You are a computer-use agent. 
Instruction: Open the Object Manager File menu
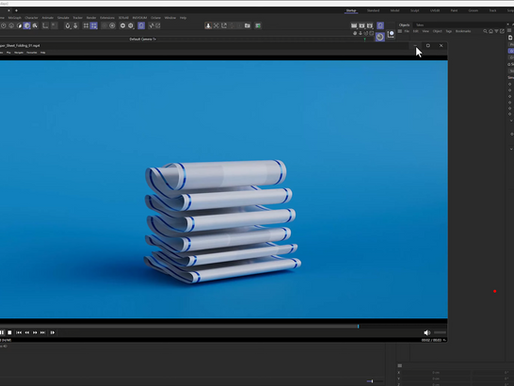coord(407,31)
